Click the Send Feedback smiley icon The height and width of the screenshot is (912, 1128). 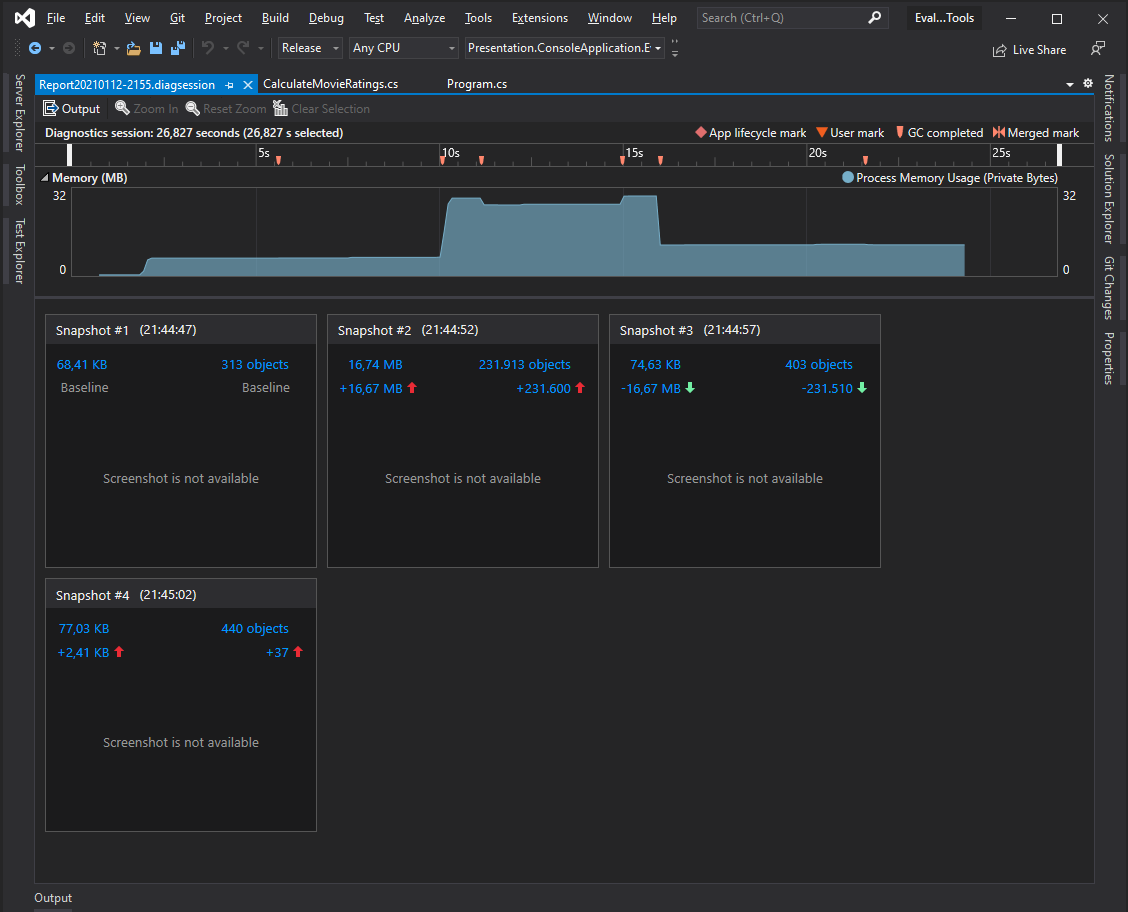[x=1099, y=49]
